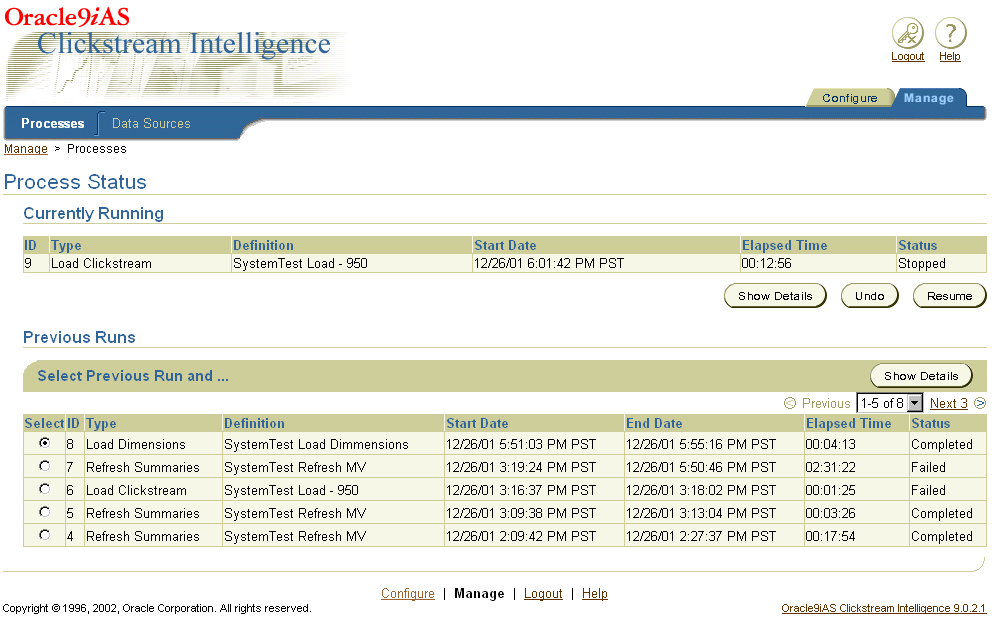Click the 'Elapsed Time' header in Previous Runs

pos(848,423)
